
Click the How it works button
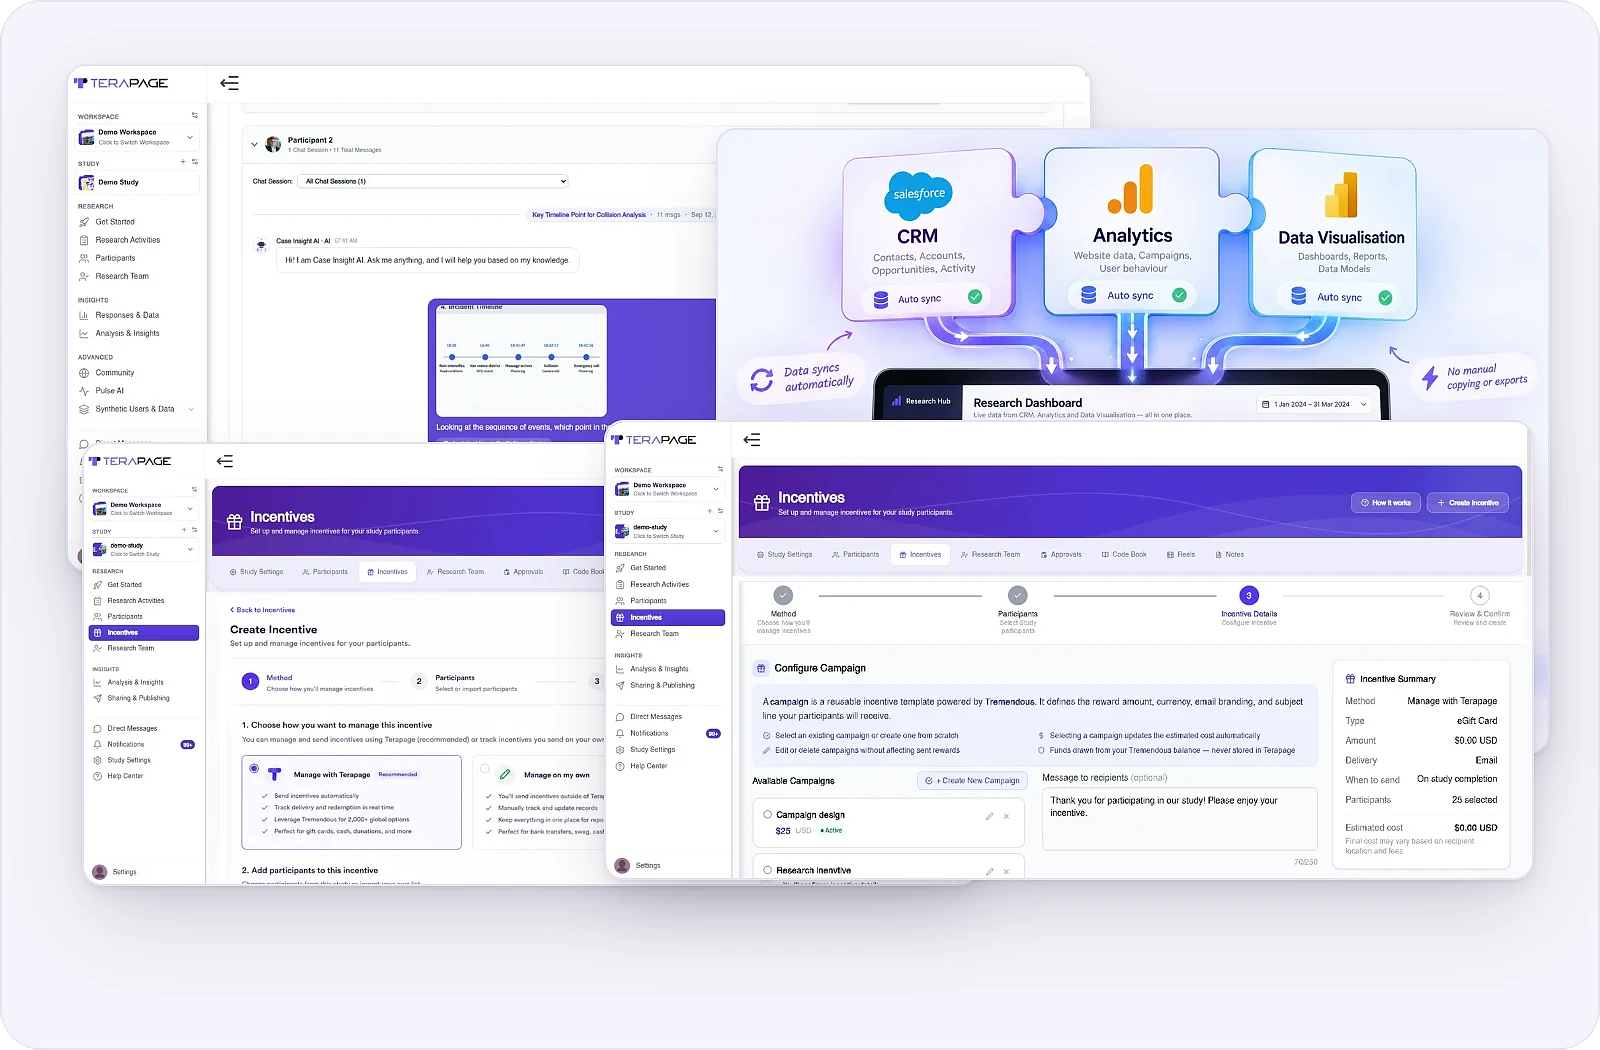pos(1386,503)
